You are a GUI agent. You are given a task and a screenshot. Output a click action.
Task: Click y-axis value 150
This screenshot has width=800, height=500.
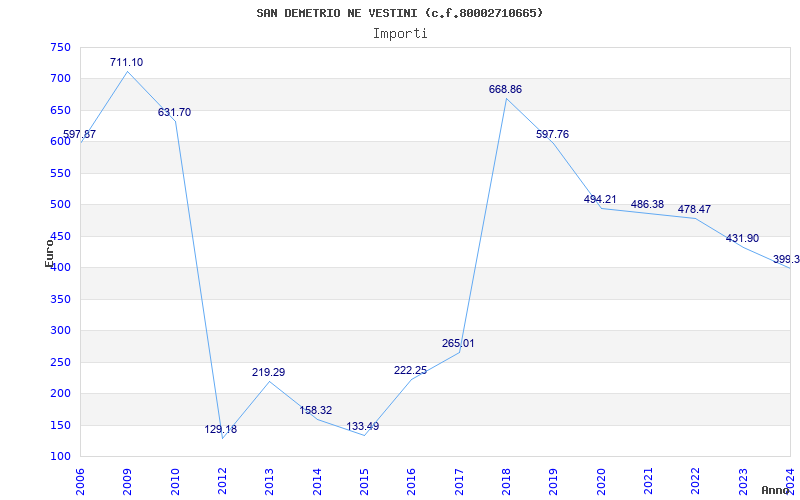pyautogui.click(x=60, y=425)
